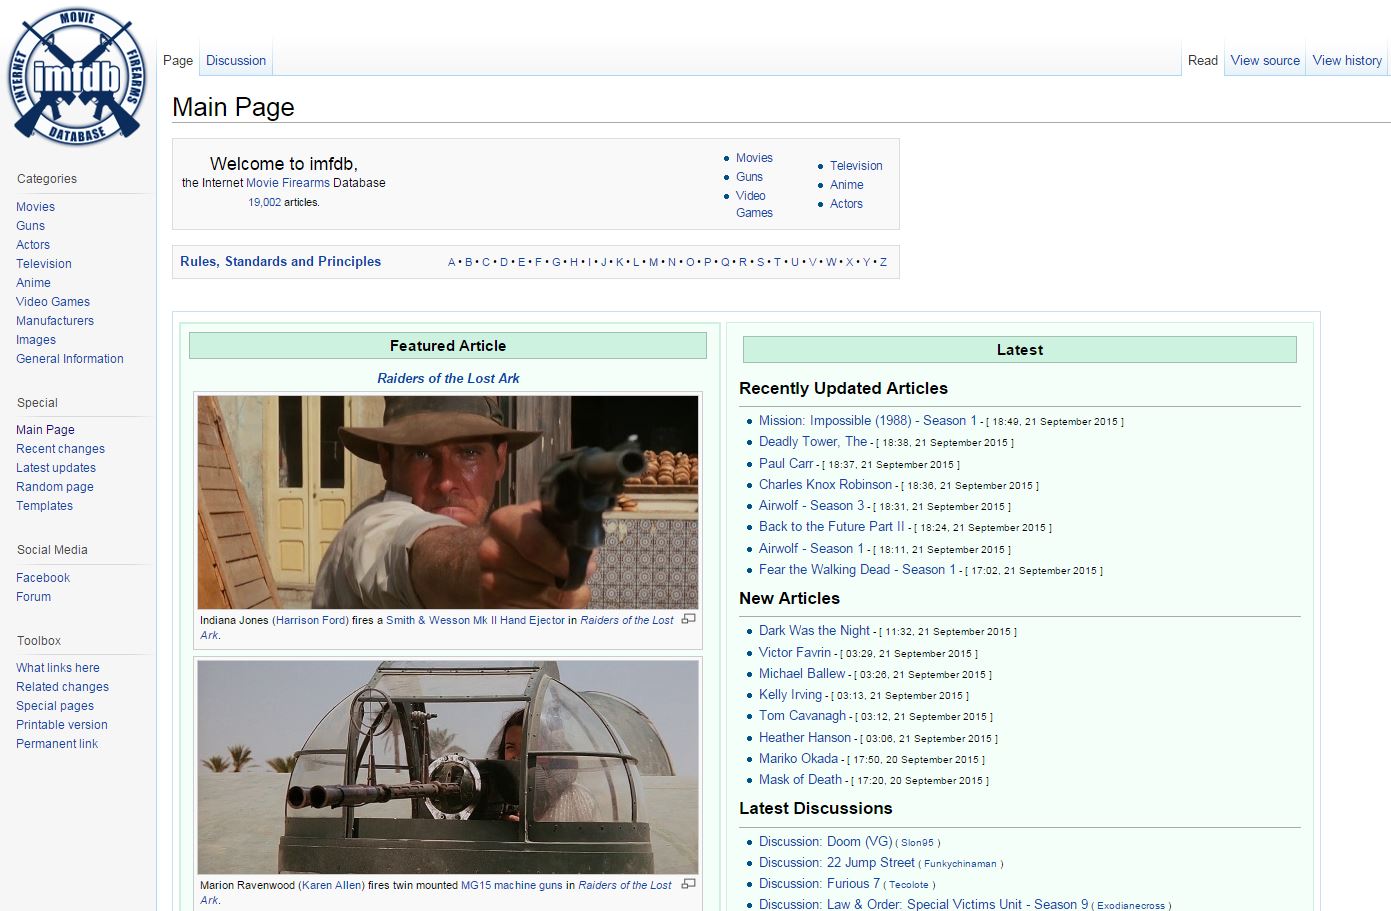Open Back to the Future Part II article
Image resolution: width=1391 pixels, height=911 pixels.
tap(831, 527)
